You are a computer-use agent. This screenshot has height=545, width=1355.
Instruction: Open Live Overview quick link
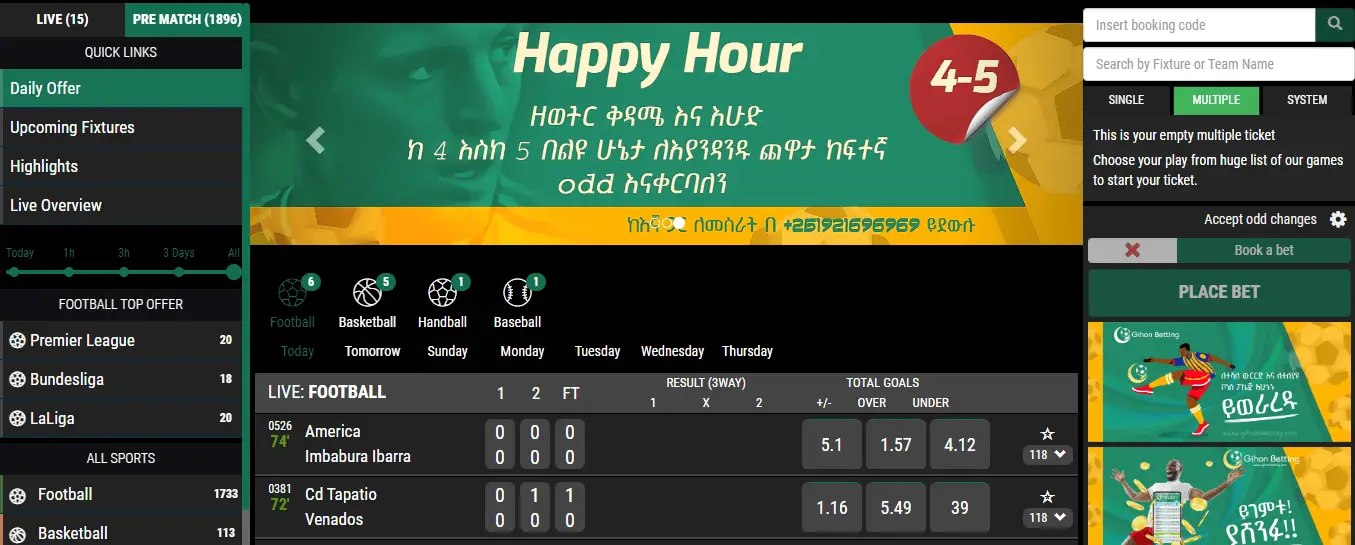[x=121, y=205]
